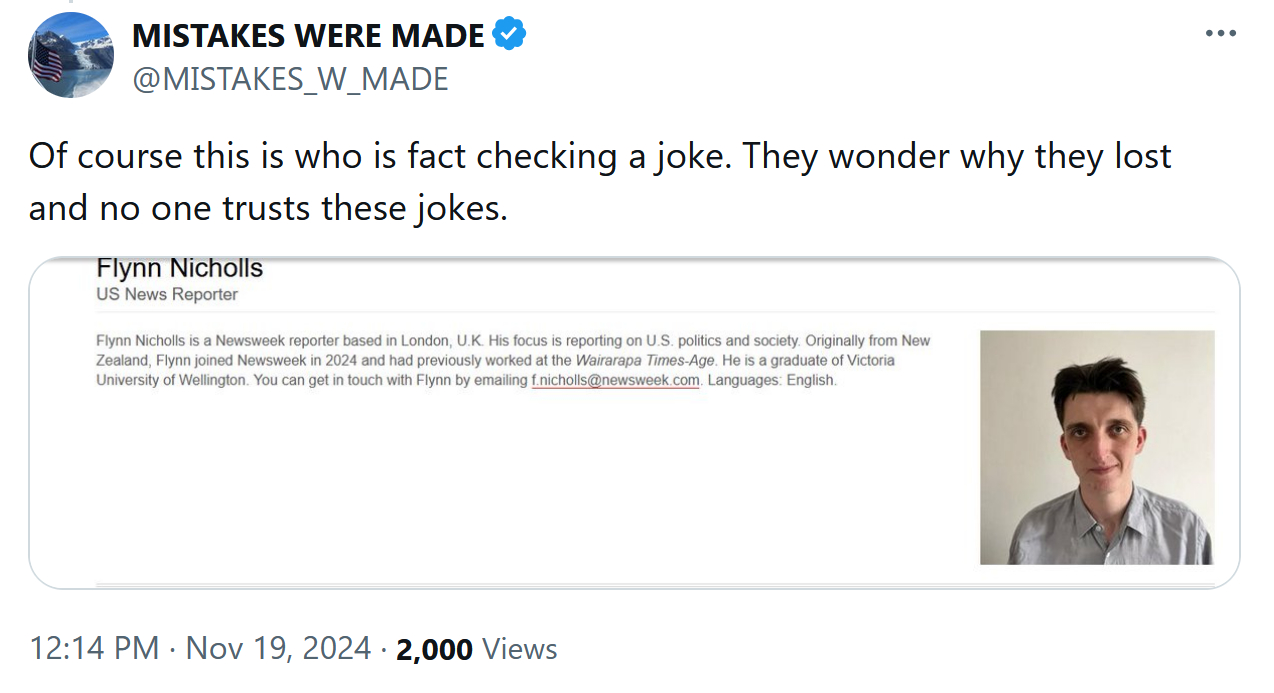Click the second tweet line 'and no one trusts these jokes'
Screen dimensions: 1274x693
(x=268, y=208)
